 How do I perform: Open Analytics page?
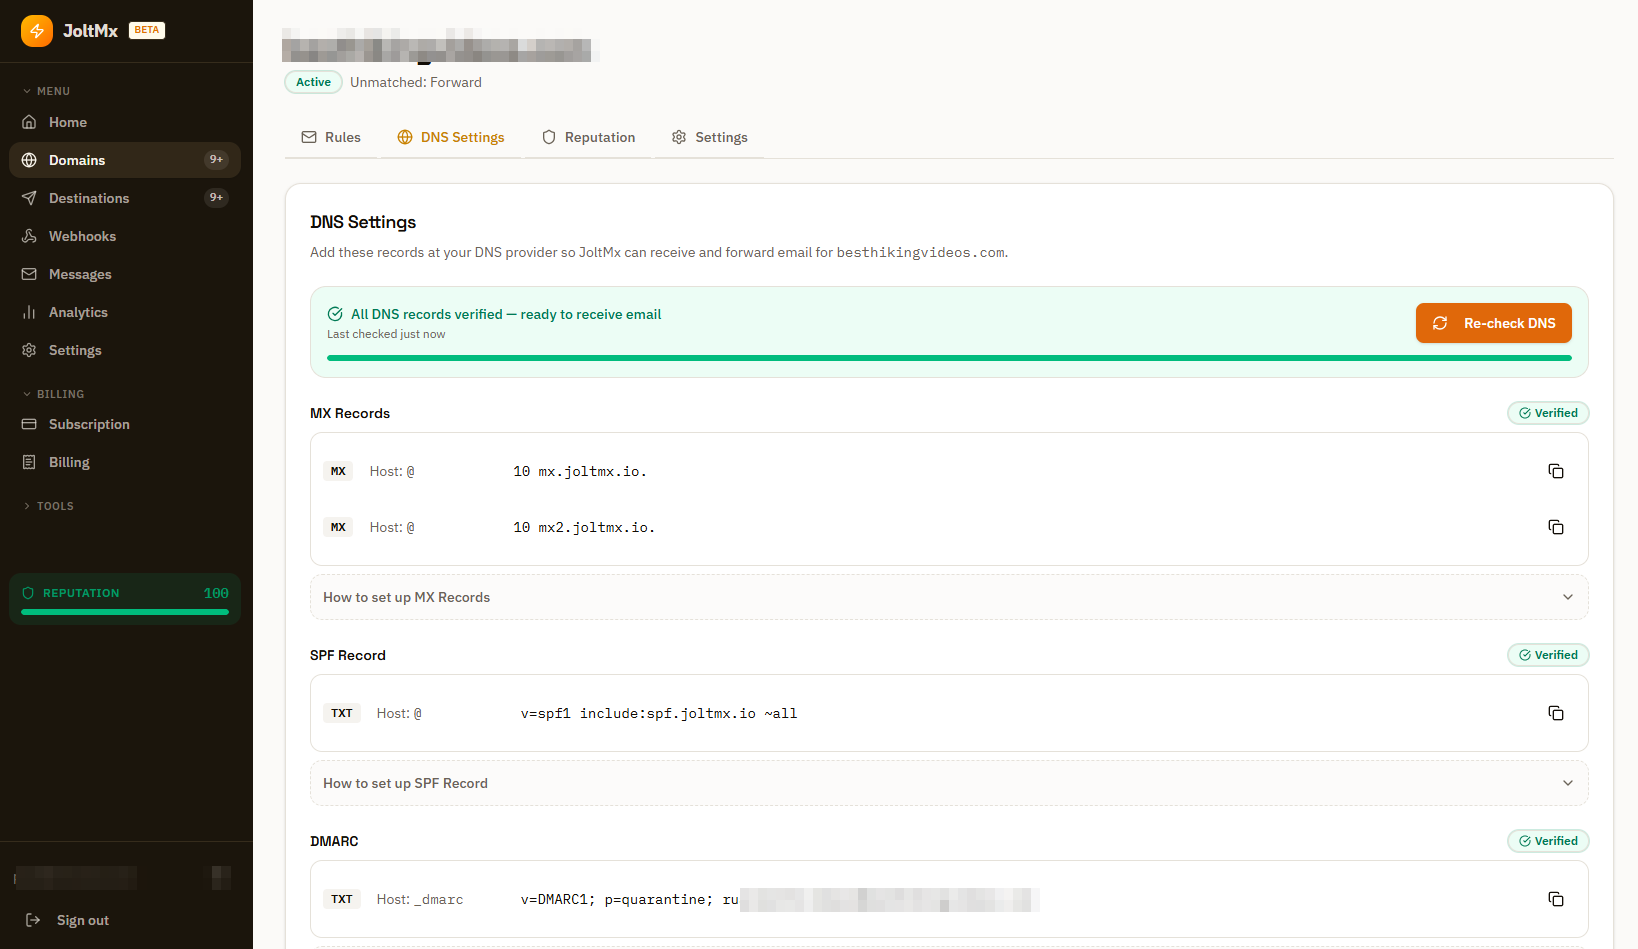pyautogui.click(x=125, y=312)
